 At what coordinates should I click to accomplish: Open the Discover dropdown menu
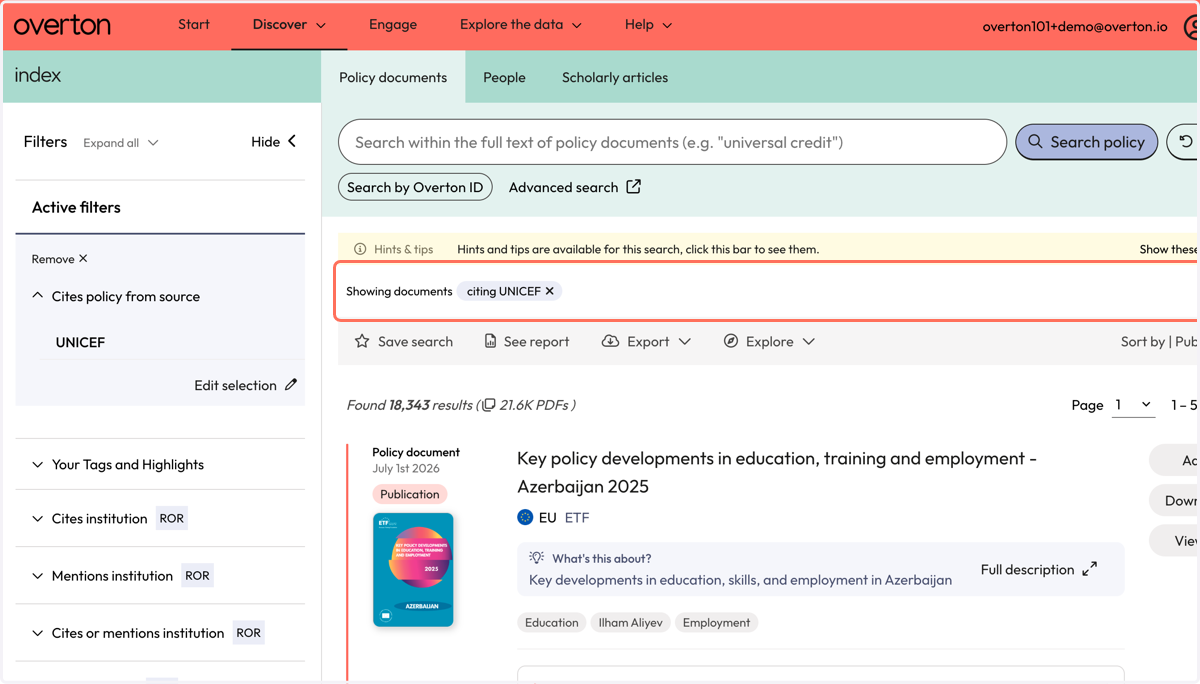[x=289, y=25]
